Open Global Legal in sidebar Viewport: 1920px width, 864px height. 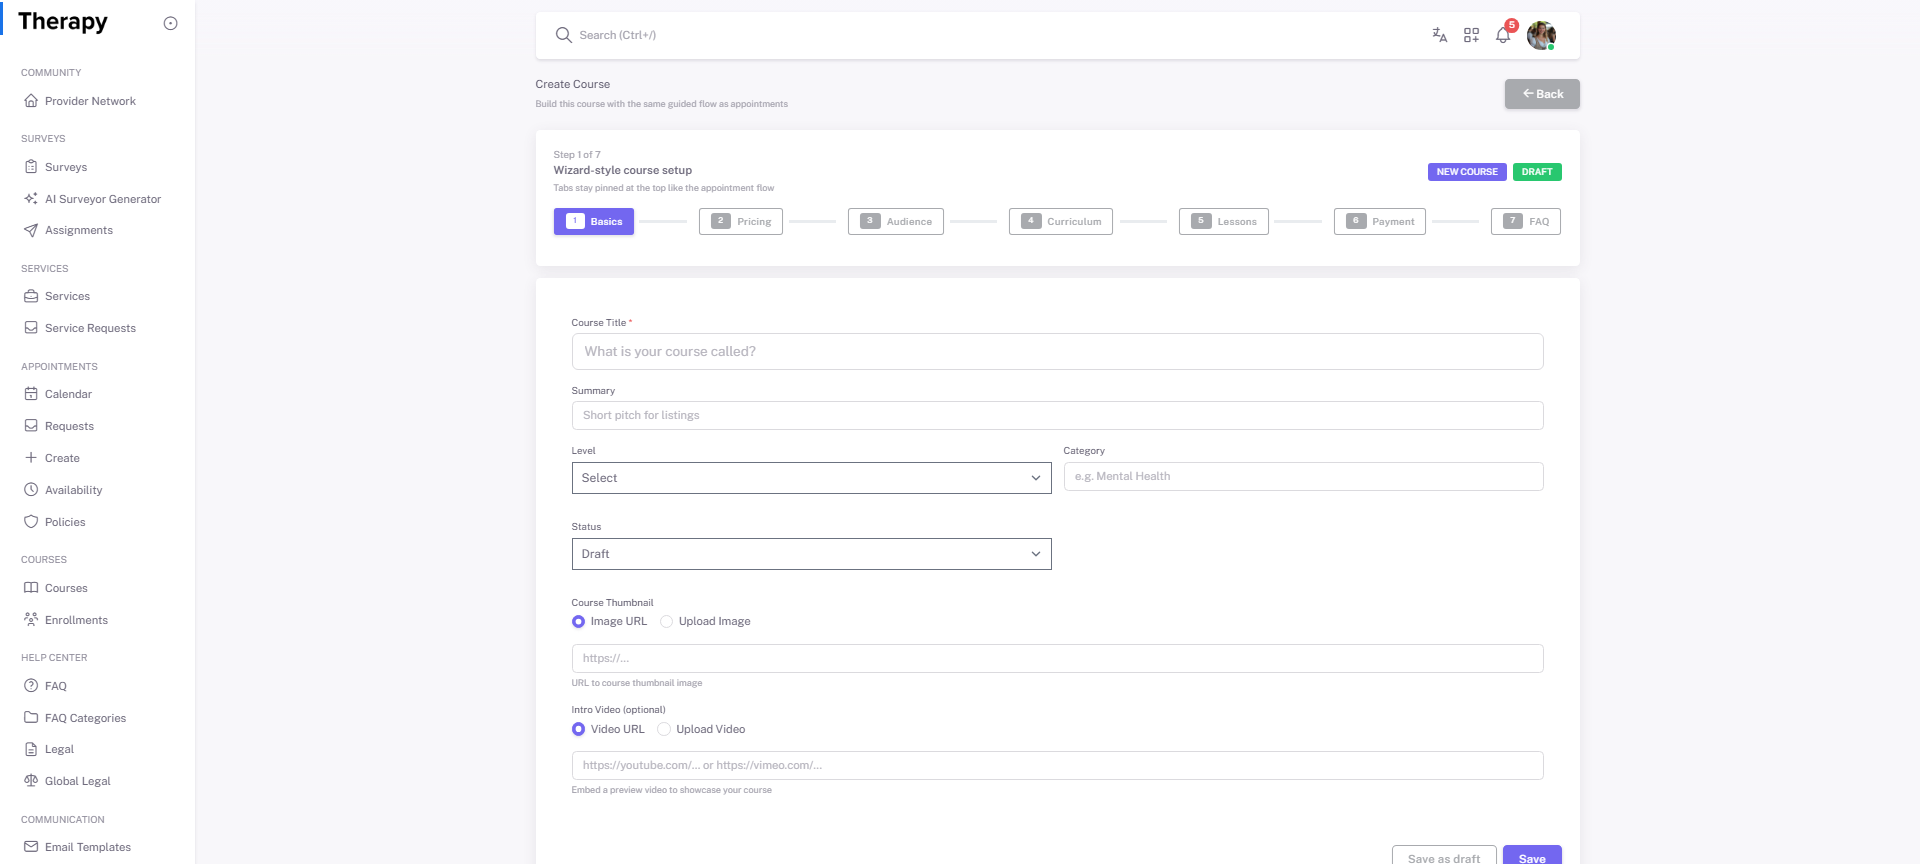pos(77,781)
